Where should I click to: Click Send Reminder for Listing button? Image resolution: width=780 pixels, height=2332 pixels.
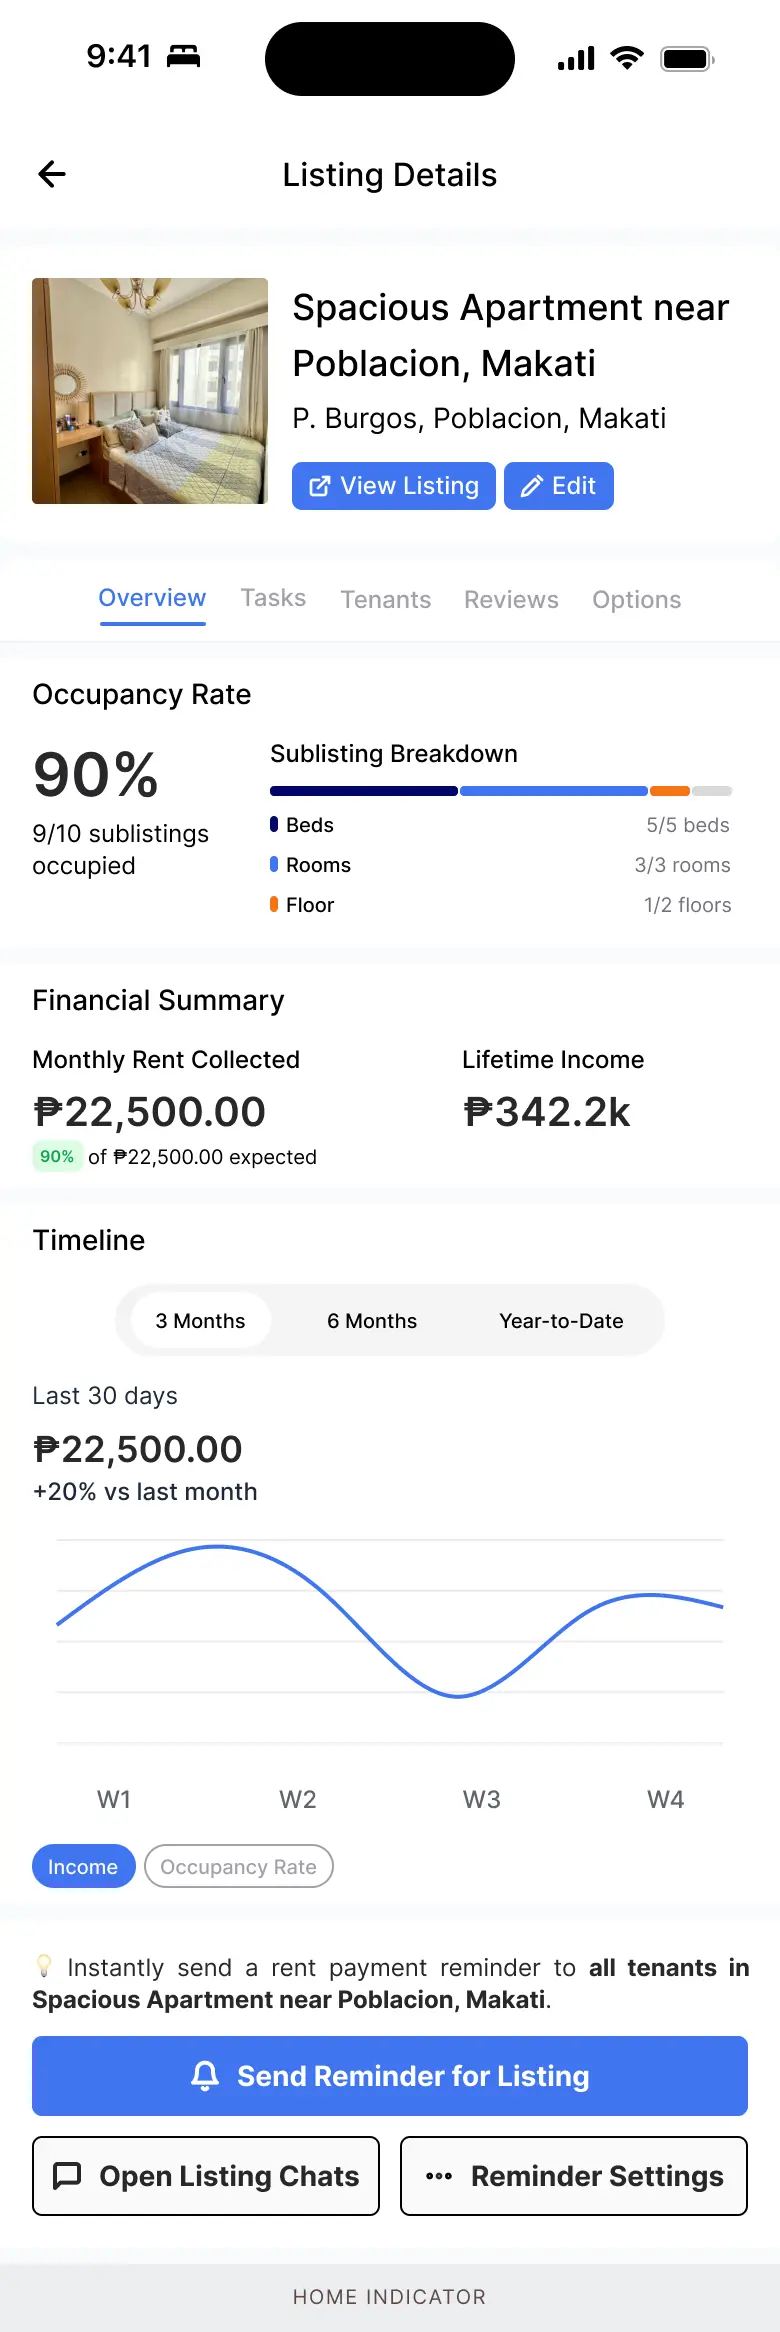tap(390, 2076)
